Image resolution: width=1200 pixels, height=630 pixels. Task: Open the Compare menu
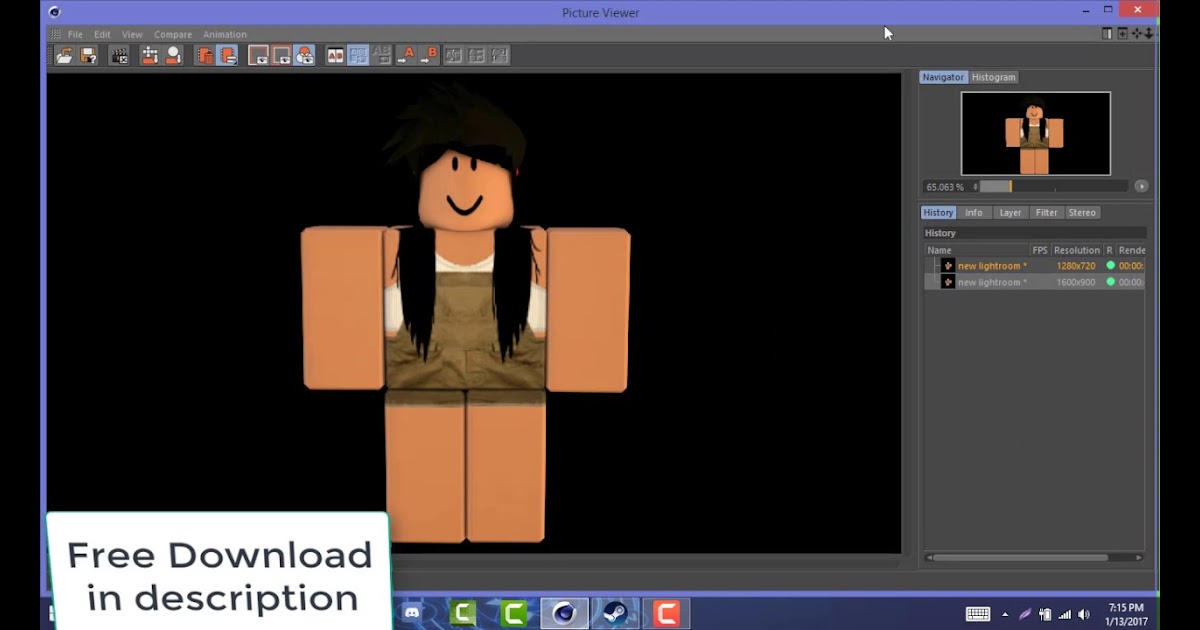click(173, 34)
